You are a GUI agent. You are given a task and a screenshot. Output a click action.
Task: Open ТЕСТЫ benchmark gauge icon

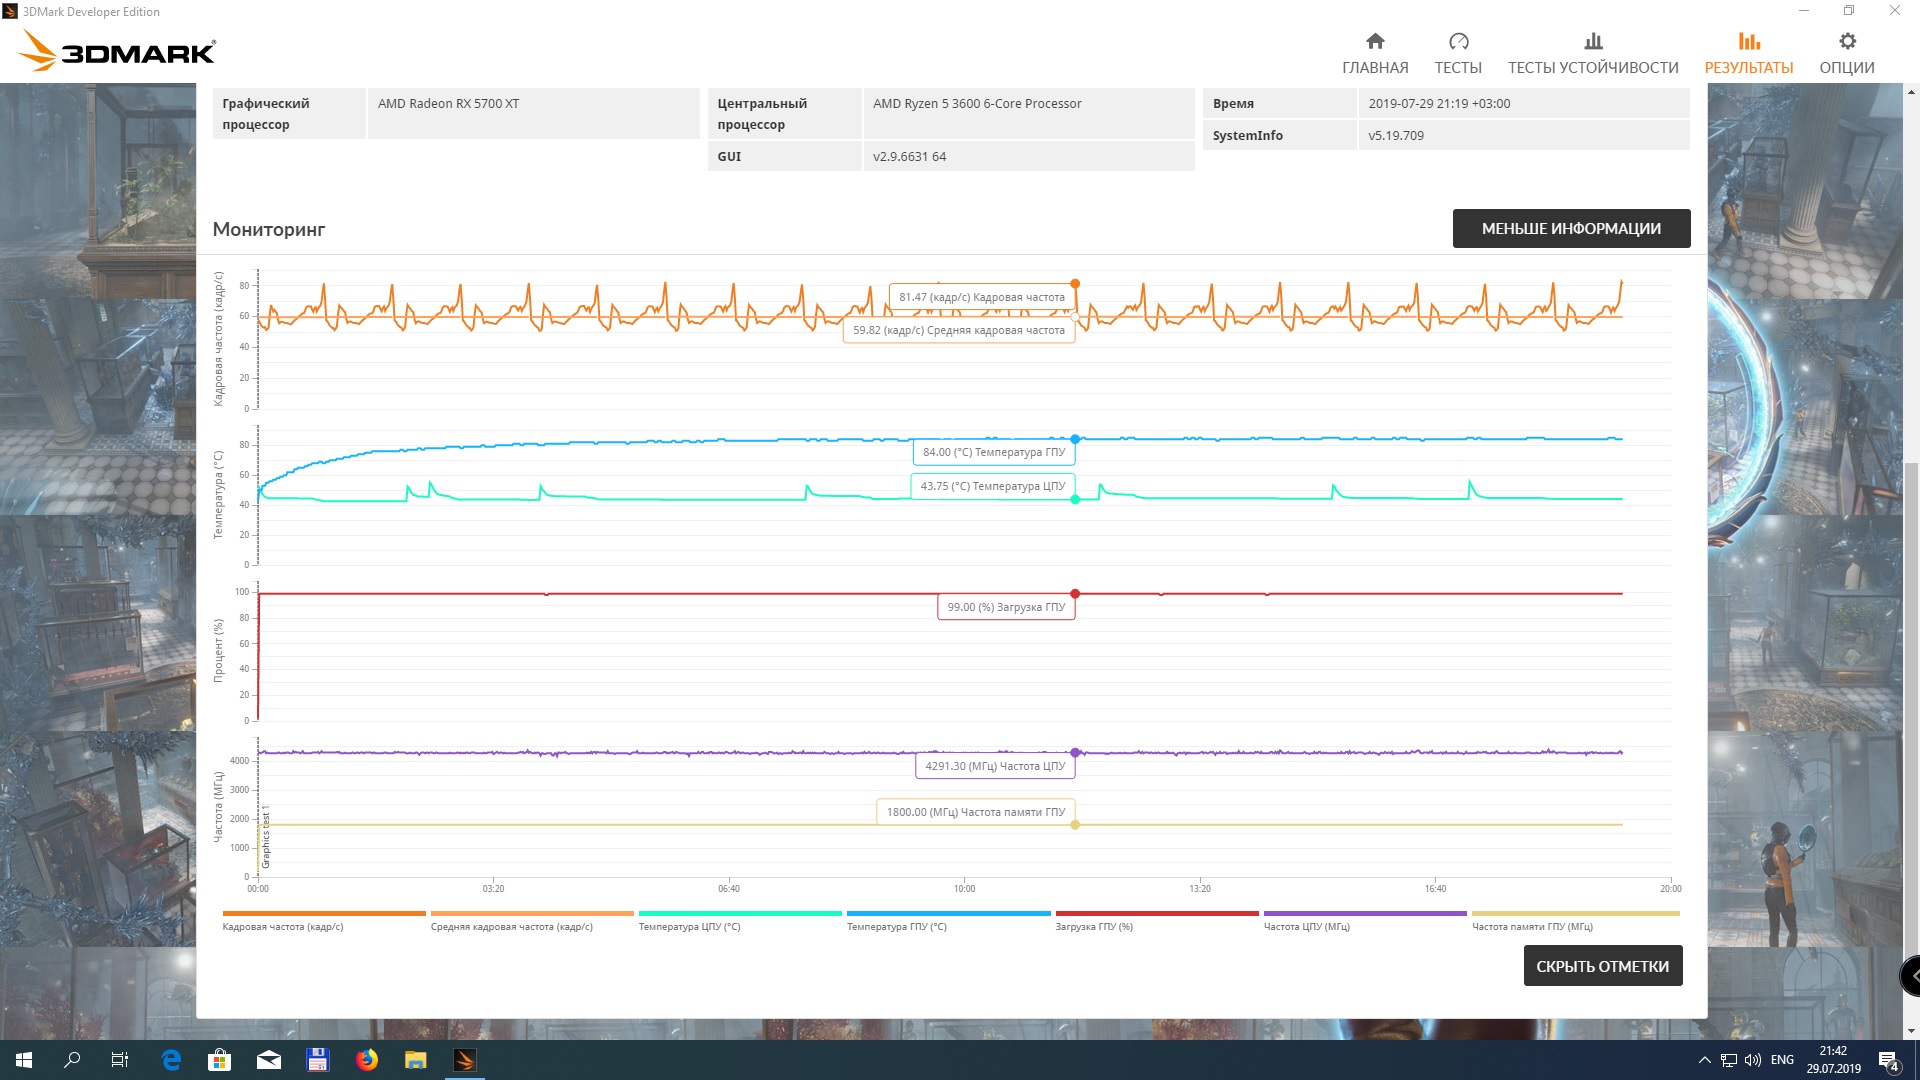click(x=1458, y=41)
